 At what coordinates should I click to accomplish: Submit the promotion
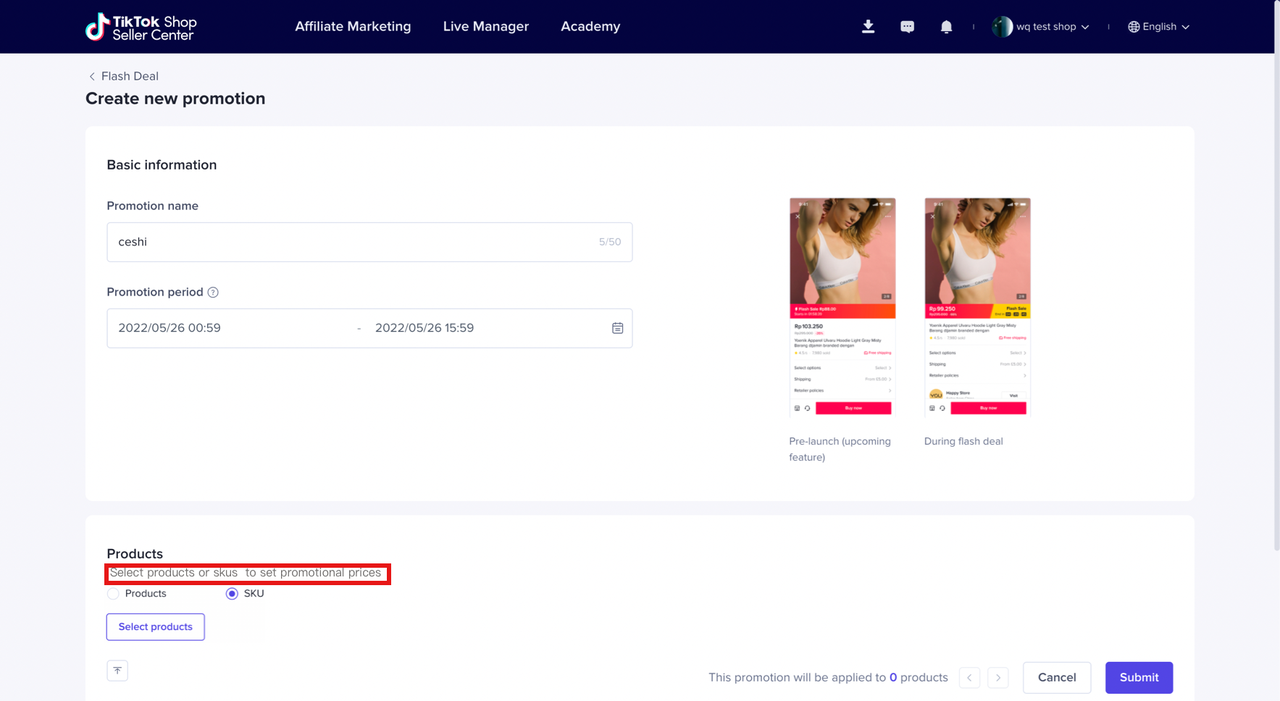point(1139,678)
